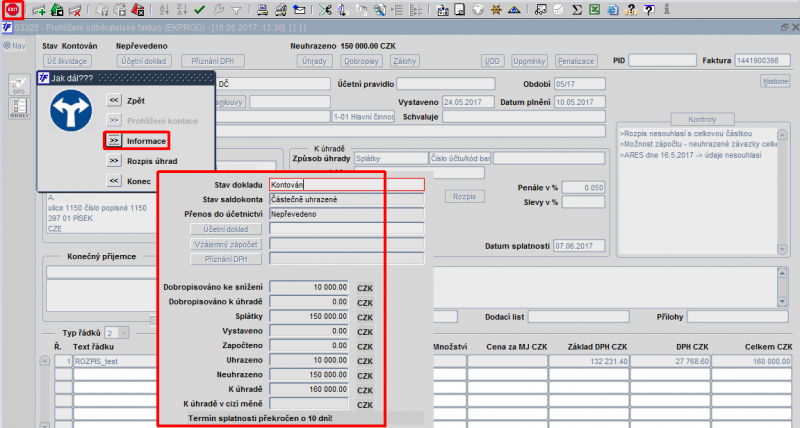
Task: Click the Zálohy button
Action: pos(405,61)
